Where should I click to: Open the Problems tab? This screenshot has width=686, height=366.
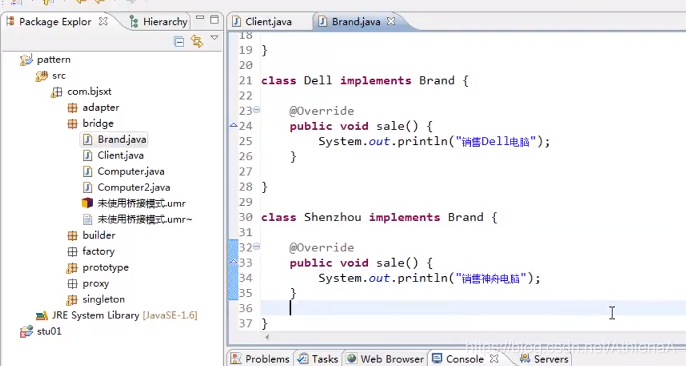(x=260, y=359)
